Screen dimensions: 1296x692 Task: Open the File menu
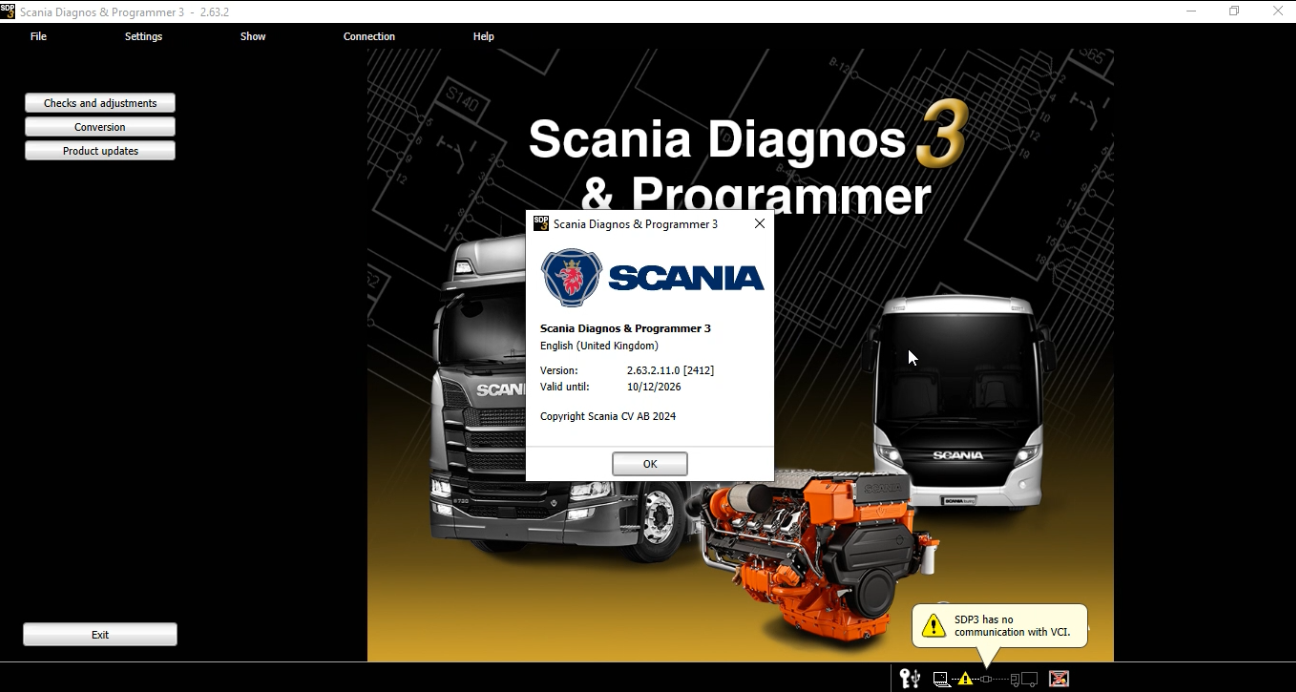click(x=38, y=36)
